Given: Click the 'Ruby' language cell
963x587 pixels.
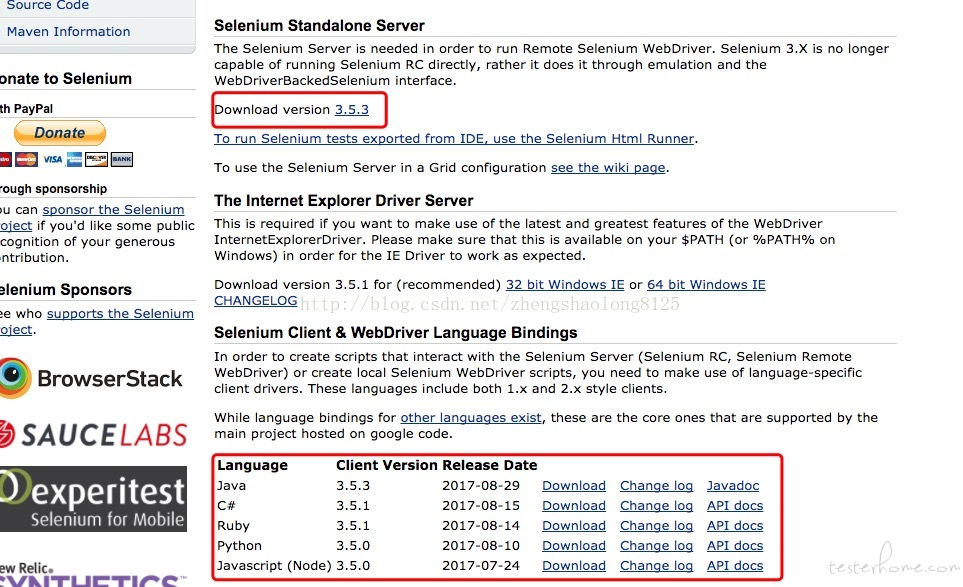Looking at the screenshot, I should 233,526.
